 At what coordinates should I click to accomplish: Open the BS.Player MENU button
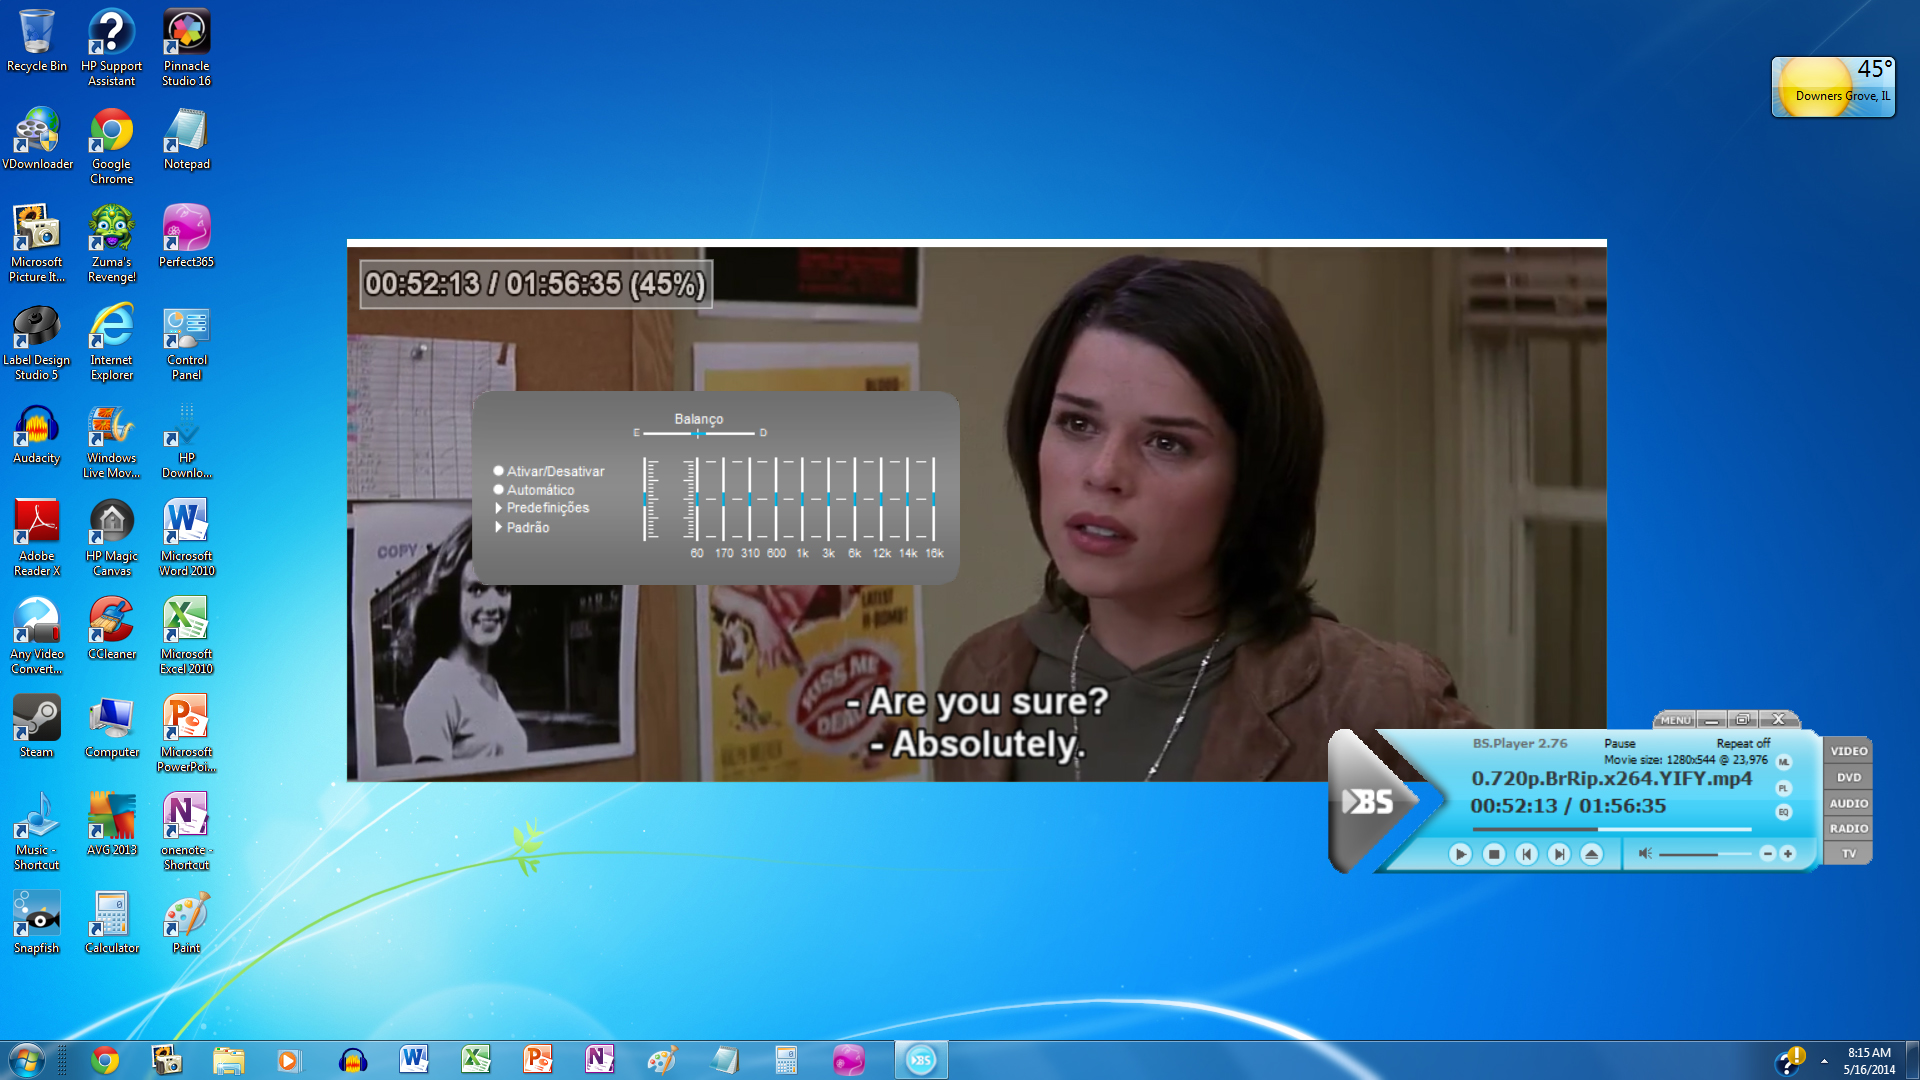[1675, 720]
